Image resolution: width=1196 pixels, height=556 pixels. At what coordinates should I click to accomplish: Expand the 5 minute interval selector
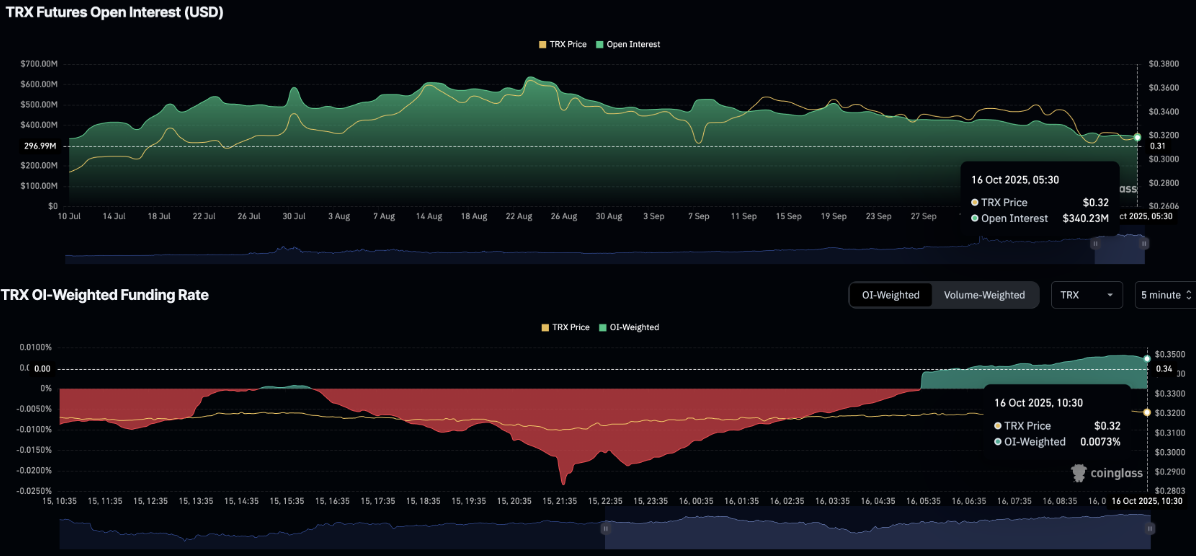pos(1162,295)
